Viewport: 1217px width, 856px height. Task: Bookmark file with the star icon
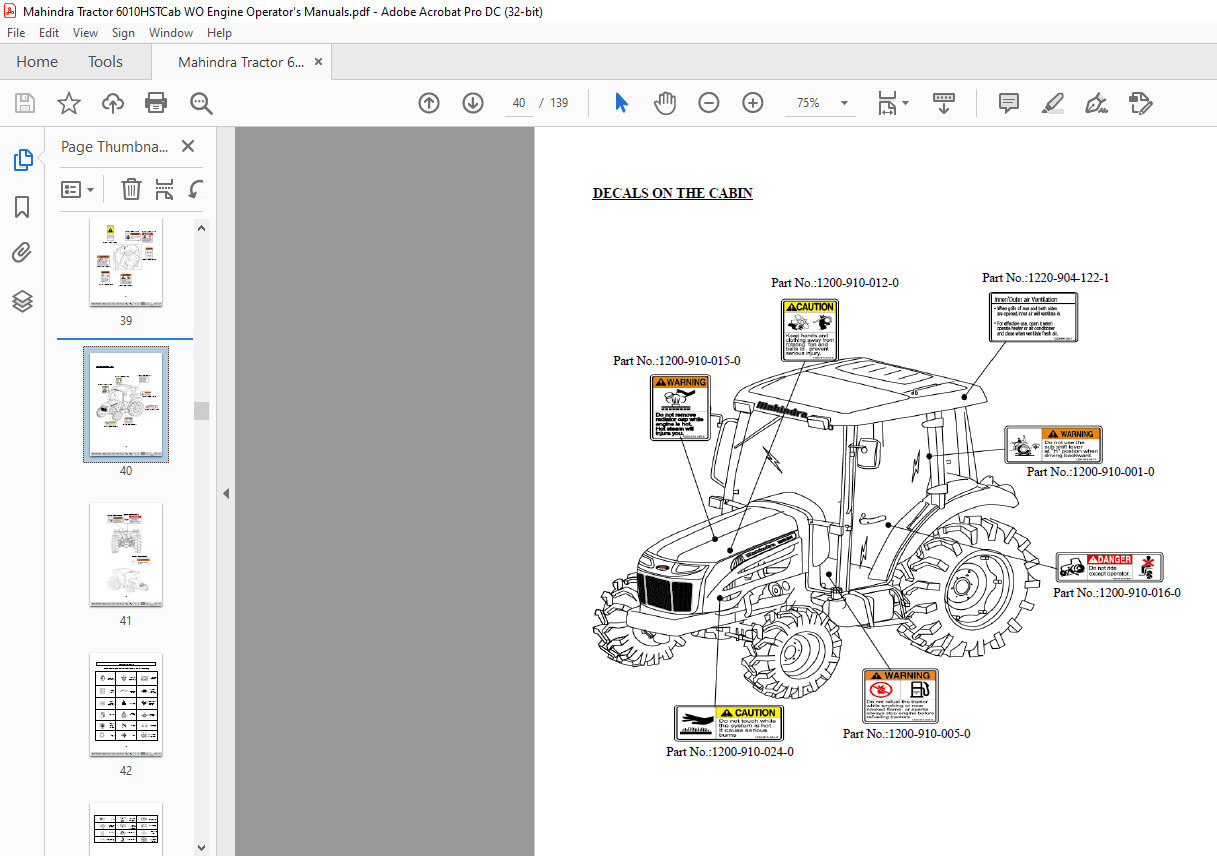click(x=68, y=103)
